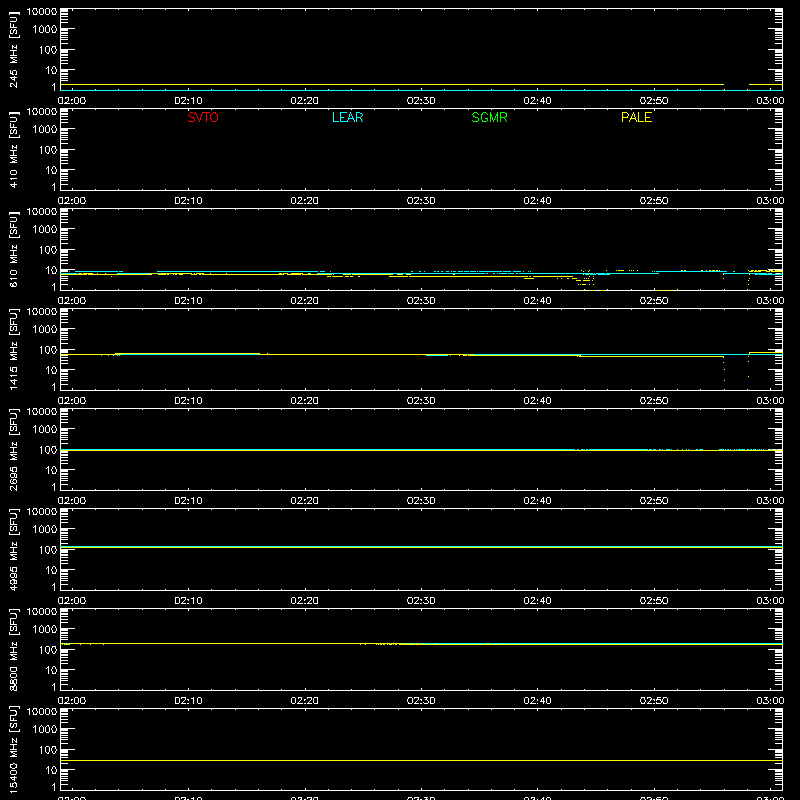Screen dimensions: 800x800
Task: Click the 1000 tick label of 4995 MHz panel
Action: tap(45, 530)
